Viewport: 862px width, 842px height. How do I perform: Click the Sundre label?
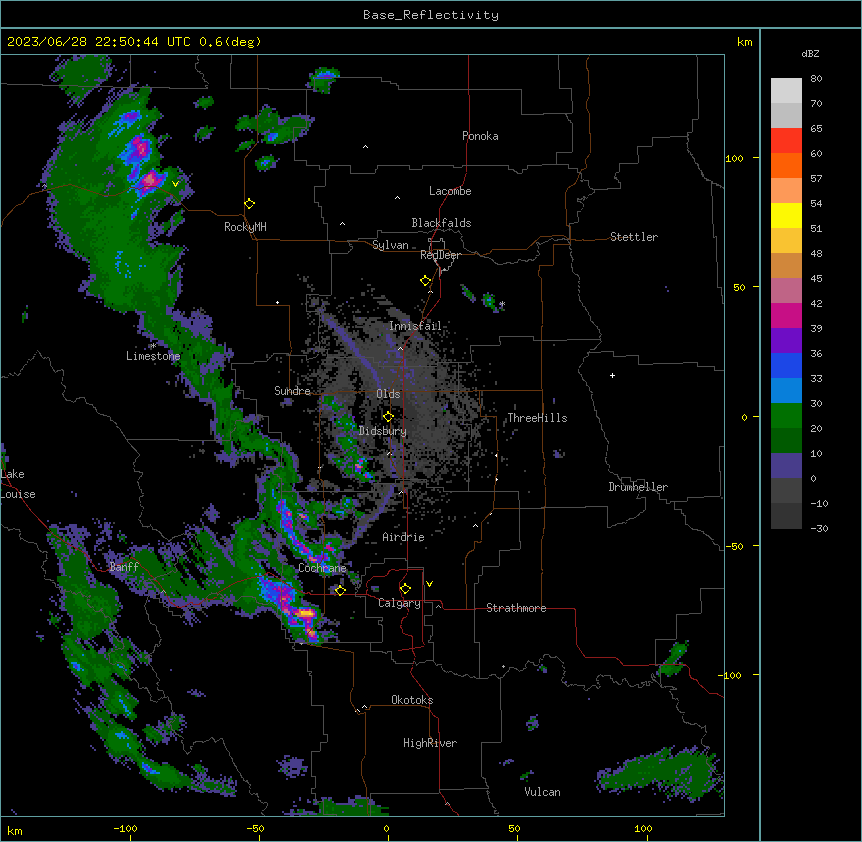[292, 391]
